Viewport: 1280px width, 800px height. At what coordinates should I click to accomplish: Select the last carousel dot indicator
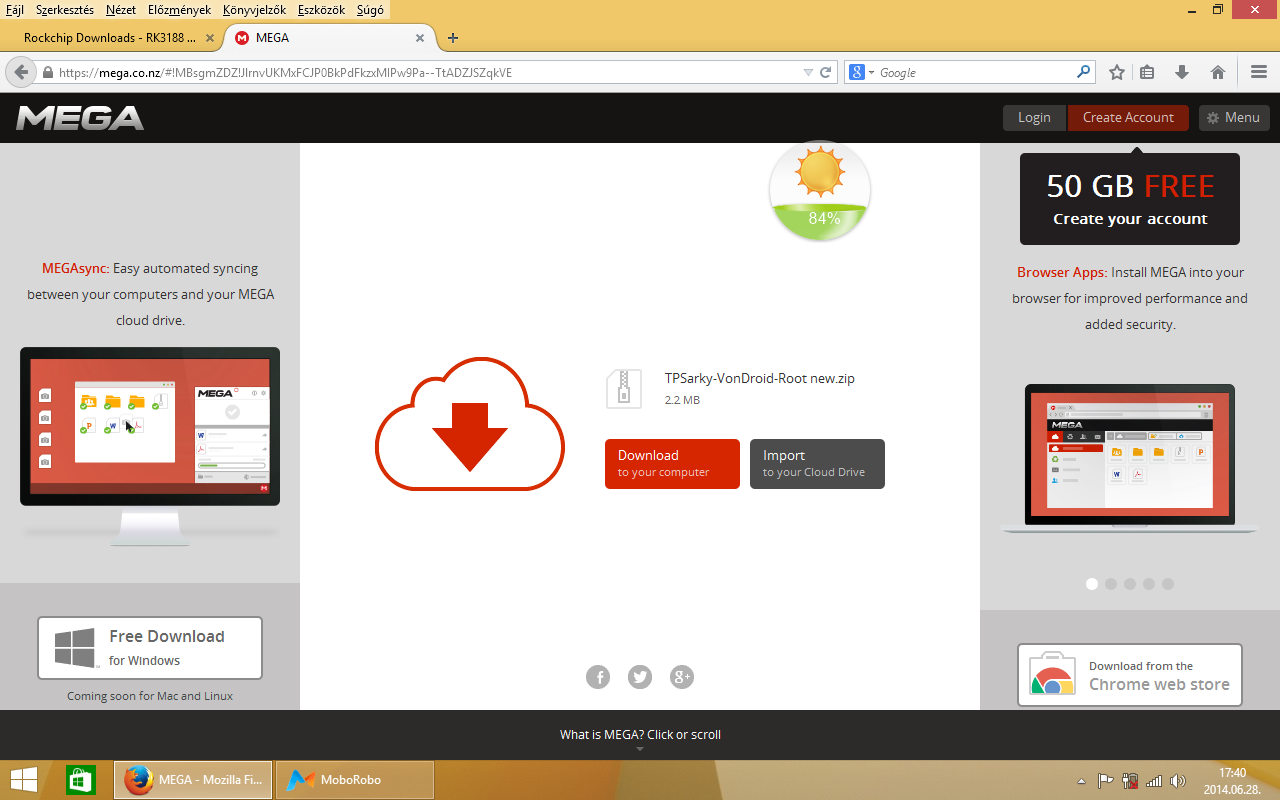1168,584
